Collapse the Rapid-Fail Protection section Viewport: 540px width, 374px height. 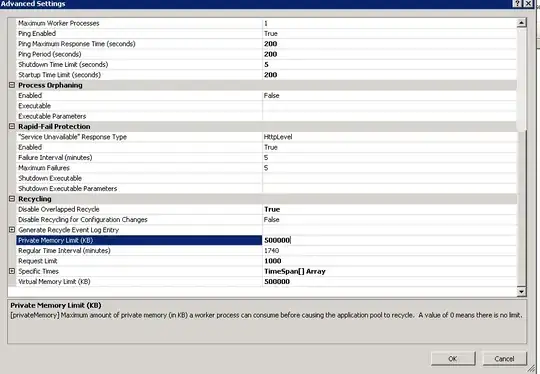[x=12, y=126]
